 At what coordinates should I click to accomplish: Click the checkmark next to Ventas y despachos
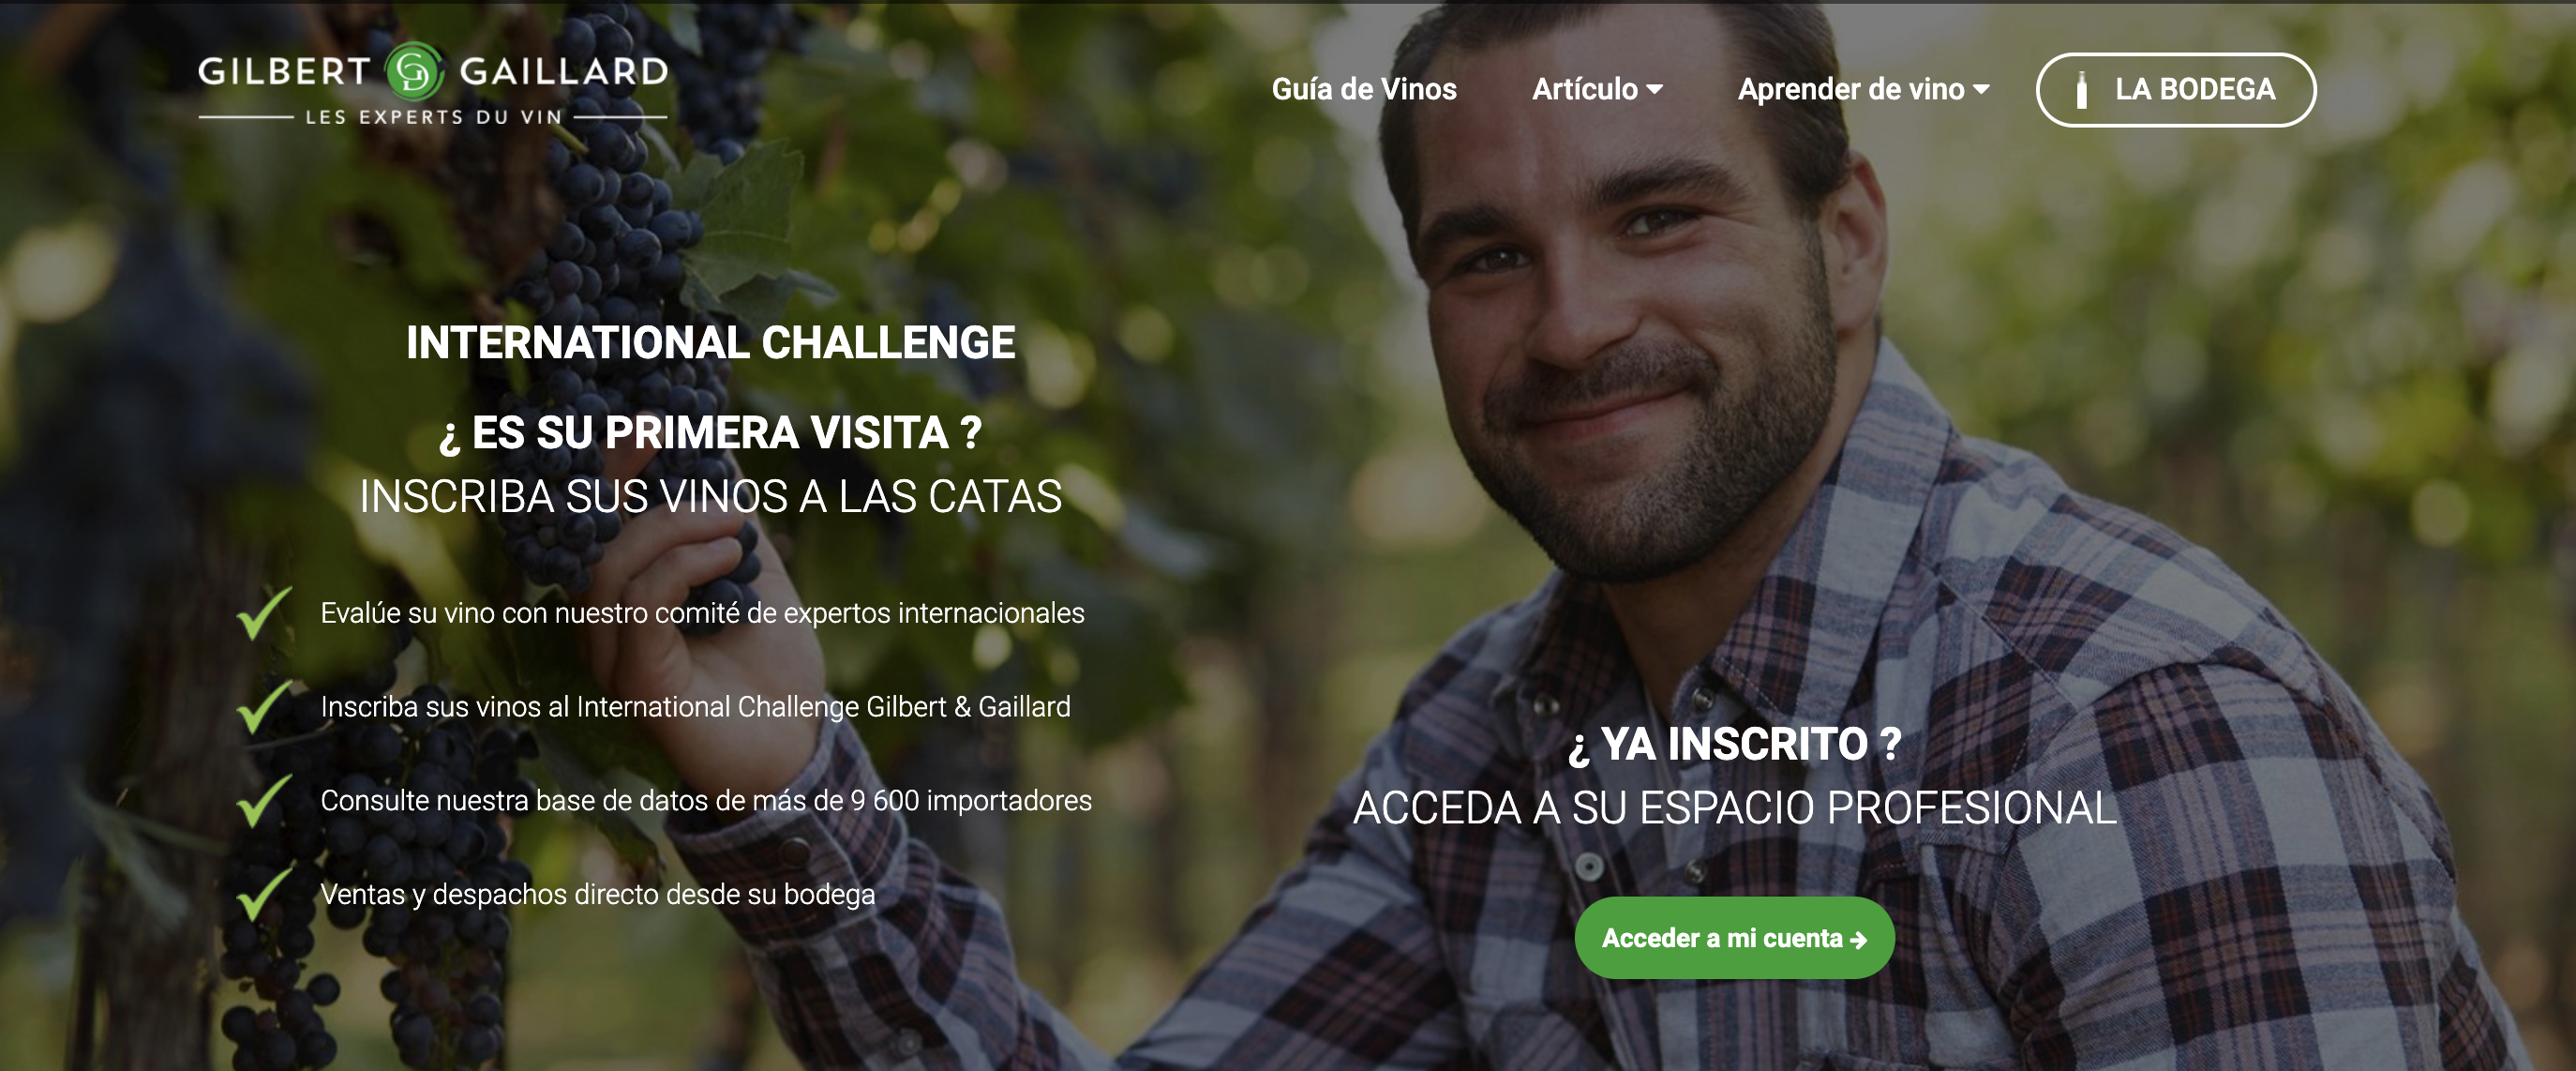tap(264, 895)
